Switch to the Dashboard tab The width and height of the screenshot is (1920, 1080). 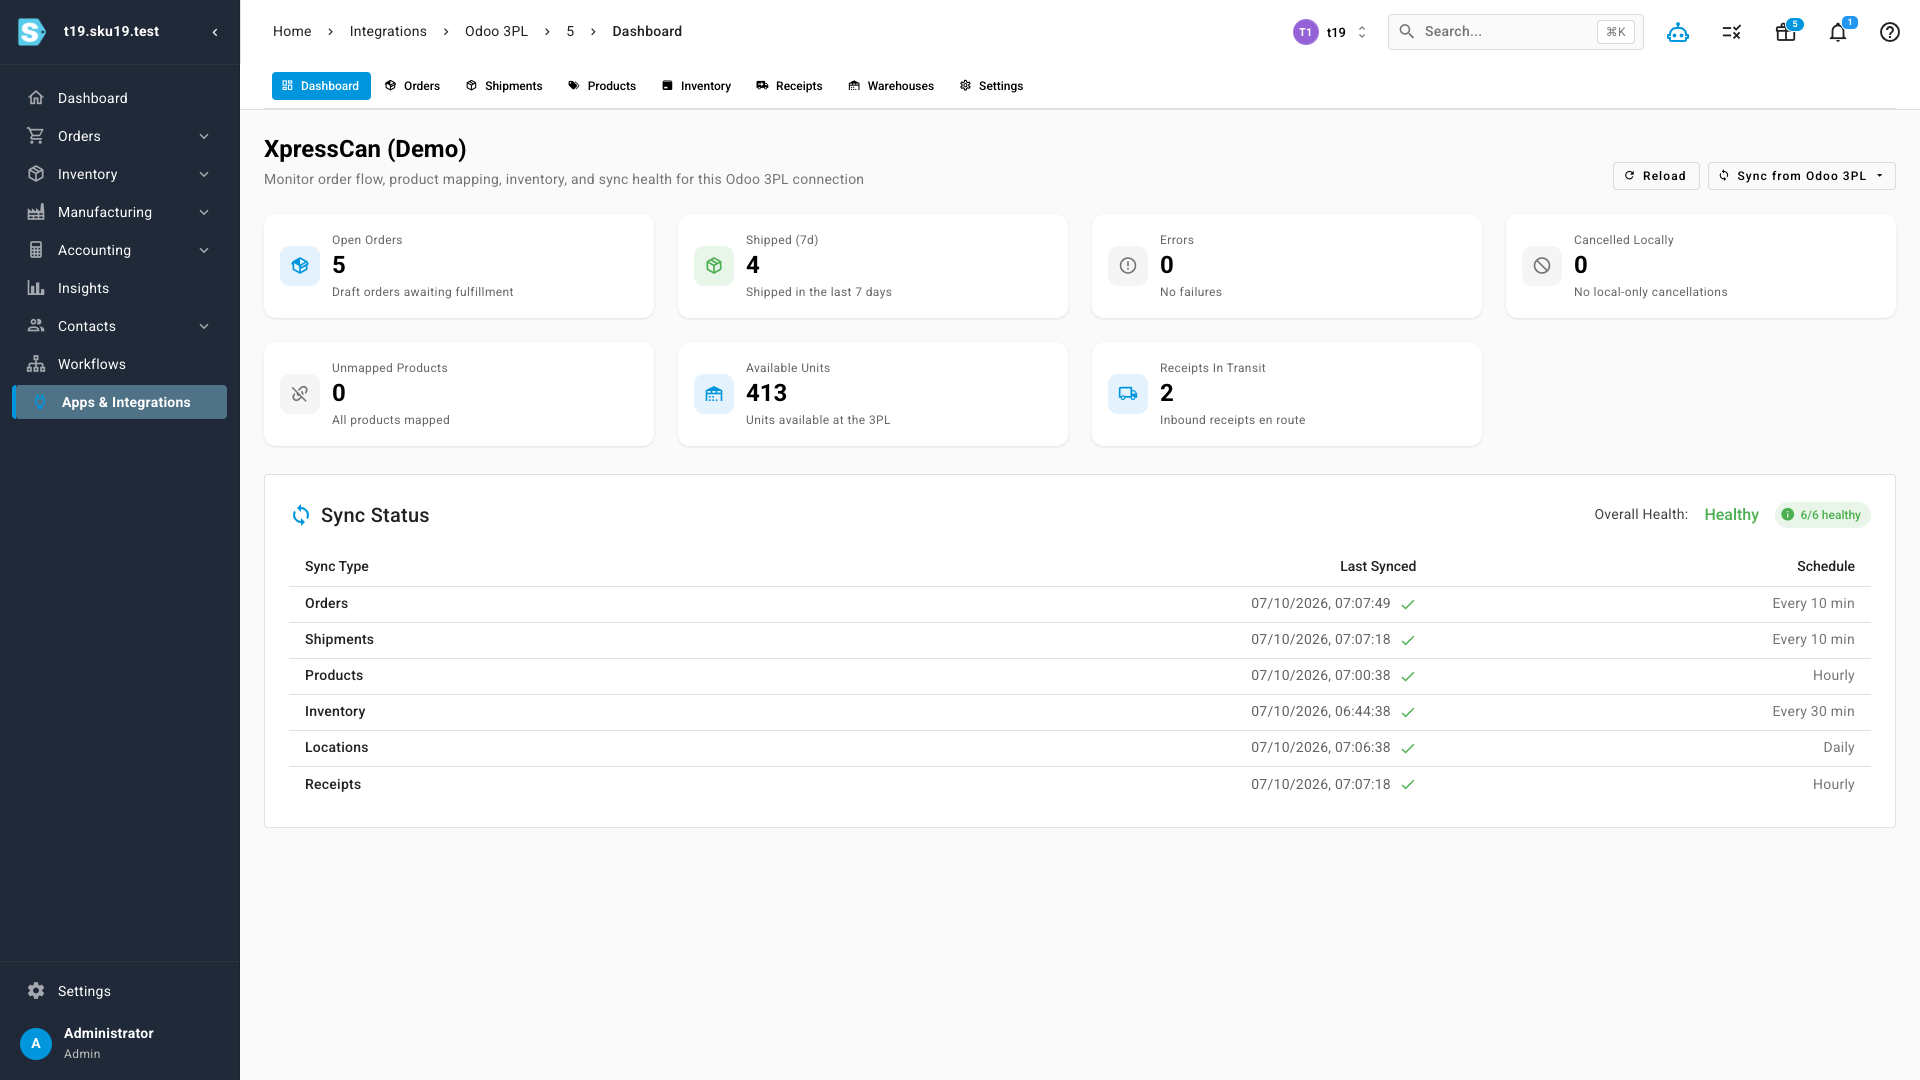pos(321,86)
